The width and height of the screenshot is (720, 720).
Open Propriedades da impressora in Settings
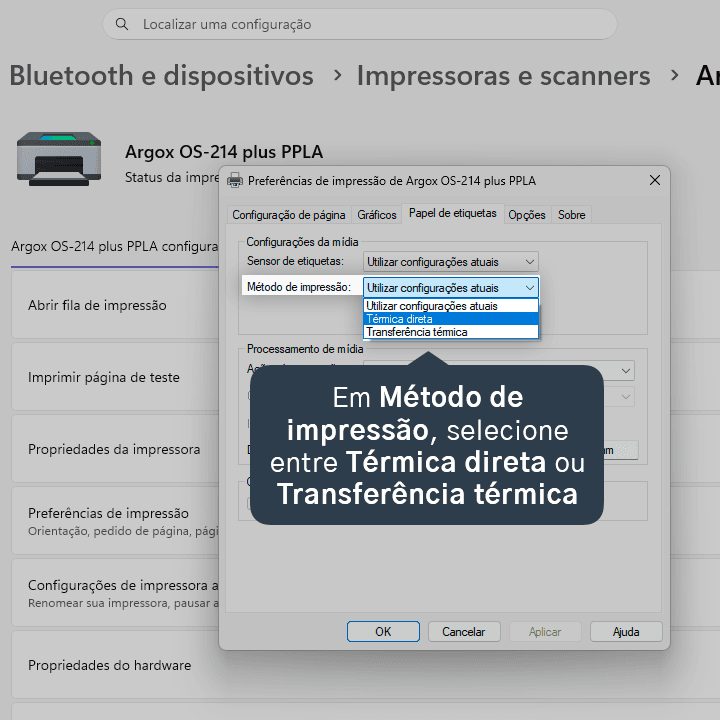click(x=115, y=449)
